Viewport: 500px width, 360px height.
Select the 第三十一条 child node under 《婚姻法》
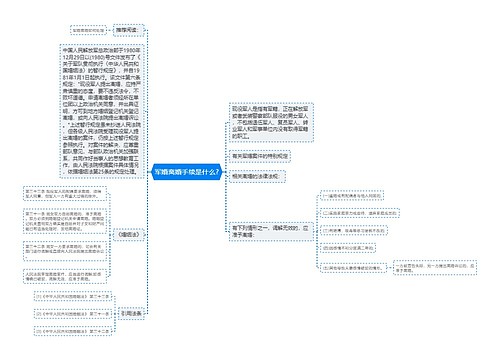click(65, 221)
